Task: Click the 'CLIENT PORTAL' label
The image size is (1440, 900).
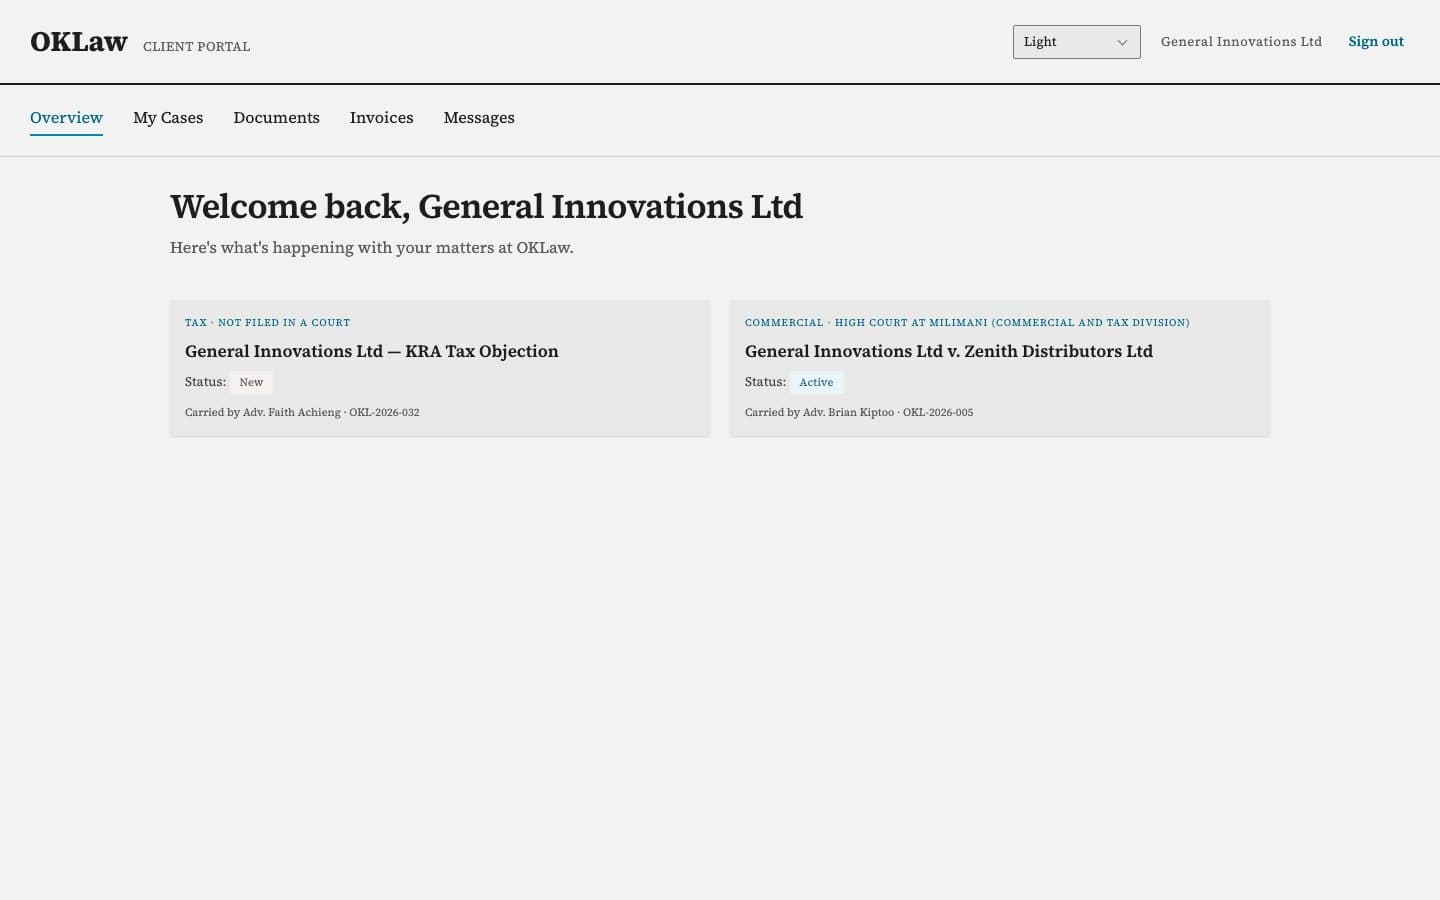Action: click(x=197, y=47)
